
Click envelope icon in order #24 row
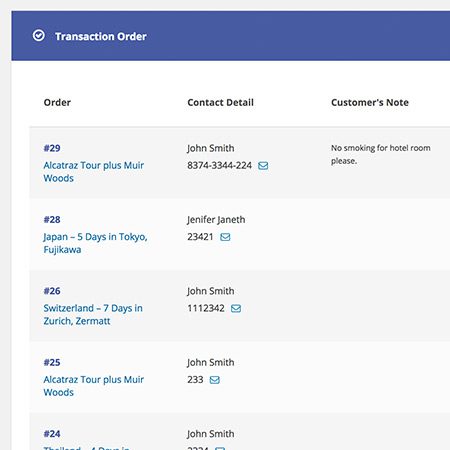click(220, 448)
